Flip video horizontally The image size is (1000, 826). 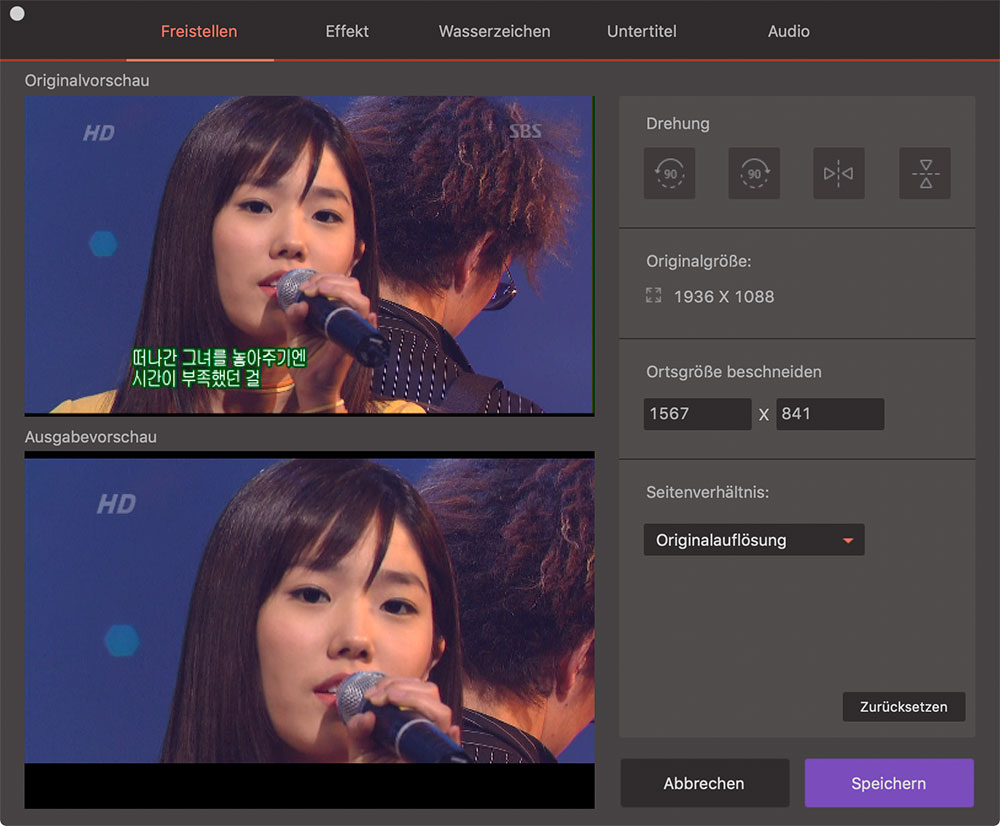(839, 173)
